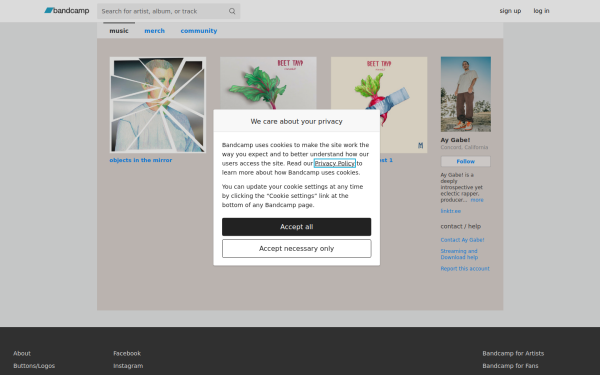Click the search magnifier icon
Viewport: 600px width, 375px height.
[232, 11]
